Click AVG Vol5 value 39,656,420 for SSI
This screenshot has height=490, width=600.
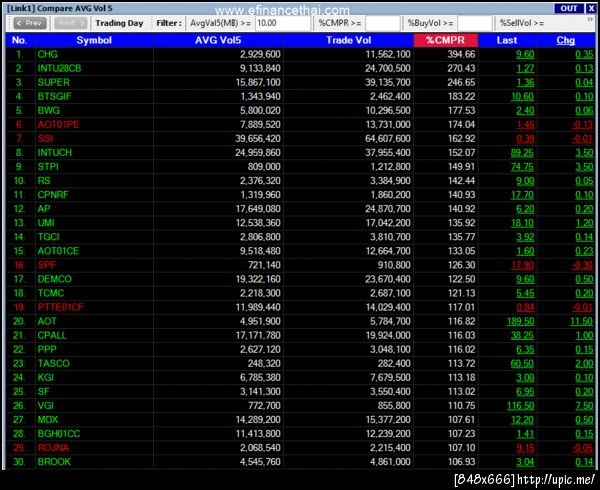click(258, 138)
